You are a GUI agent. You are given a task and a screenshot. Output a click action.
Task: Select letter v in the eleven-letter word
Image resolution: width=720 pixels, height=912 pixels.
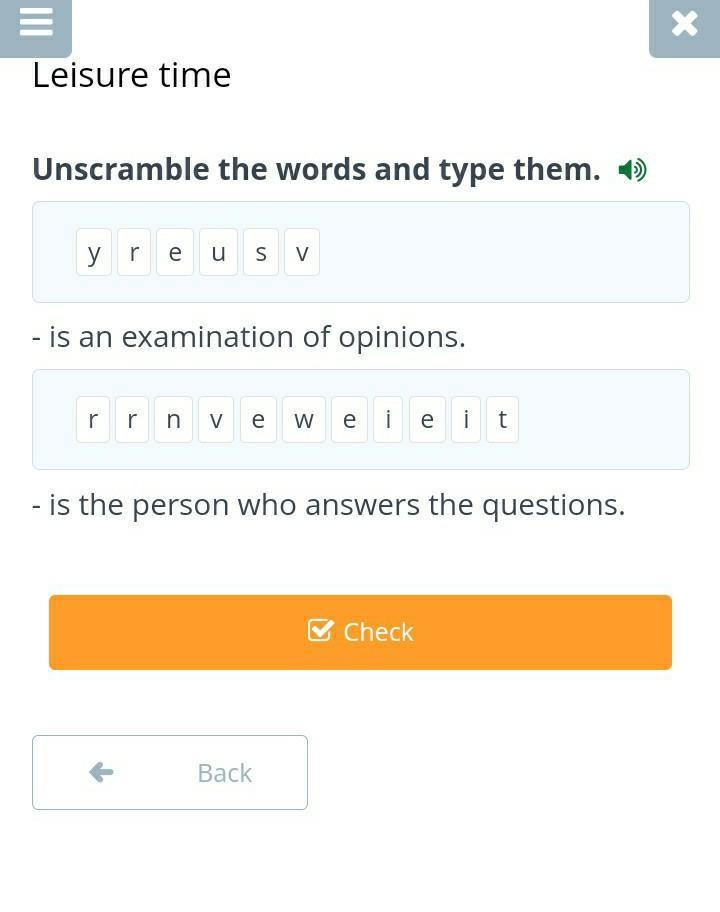tap(216, 420)
